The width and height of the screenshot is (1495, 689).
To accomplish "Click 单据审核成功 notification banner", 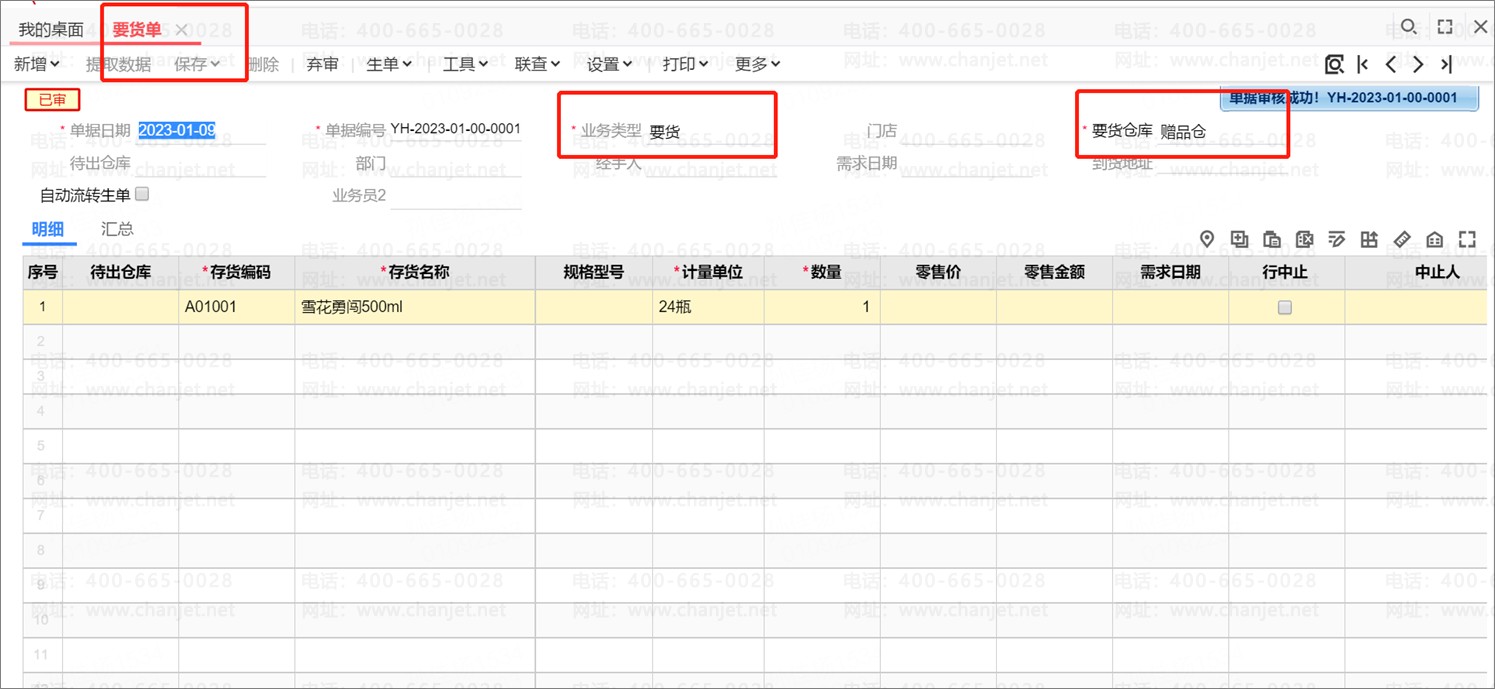I will 1349,98.
